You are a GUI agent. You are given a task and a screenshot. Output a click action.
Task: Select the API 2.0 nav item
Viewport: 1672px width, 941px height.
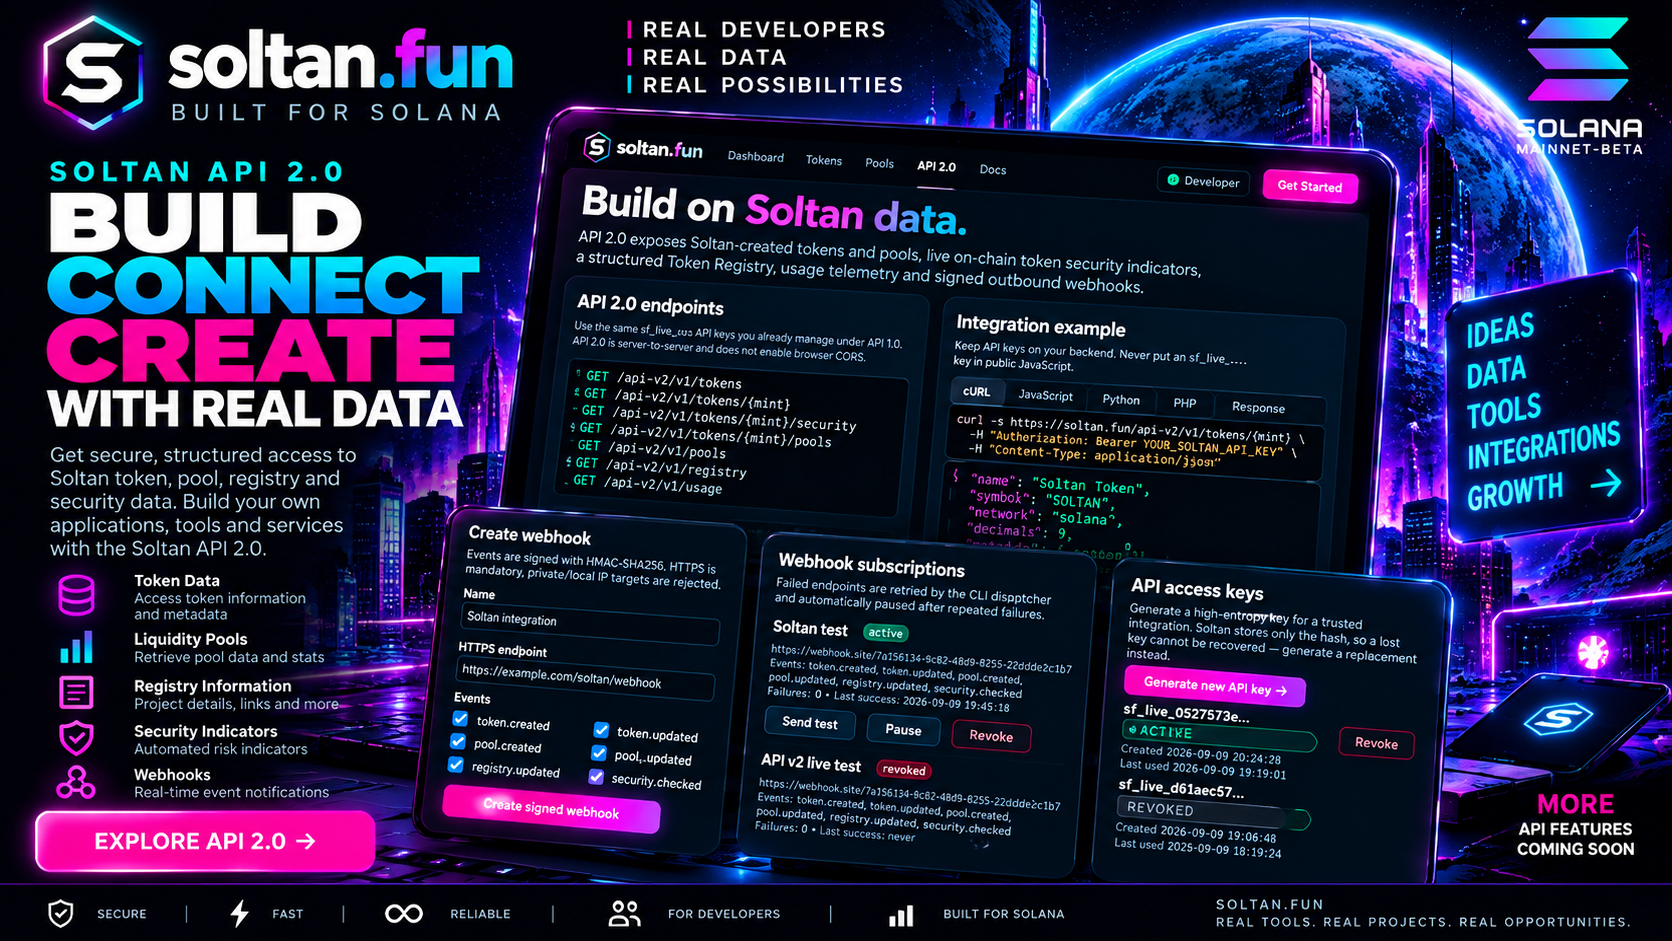coord(937,166)
